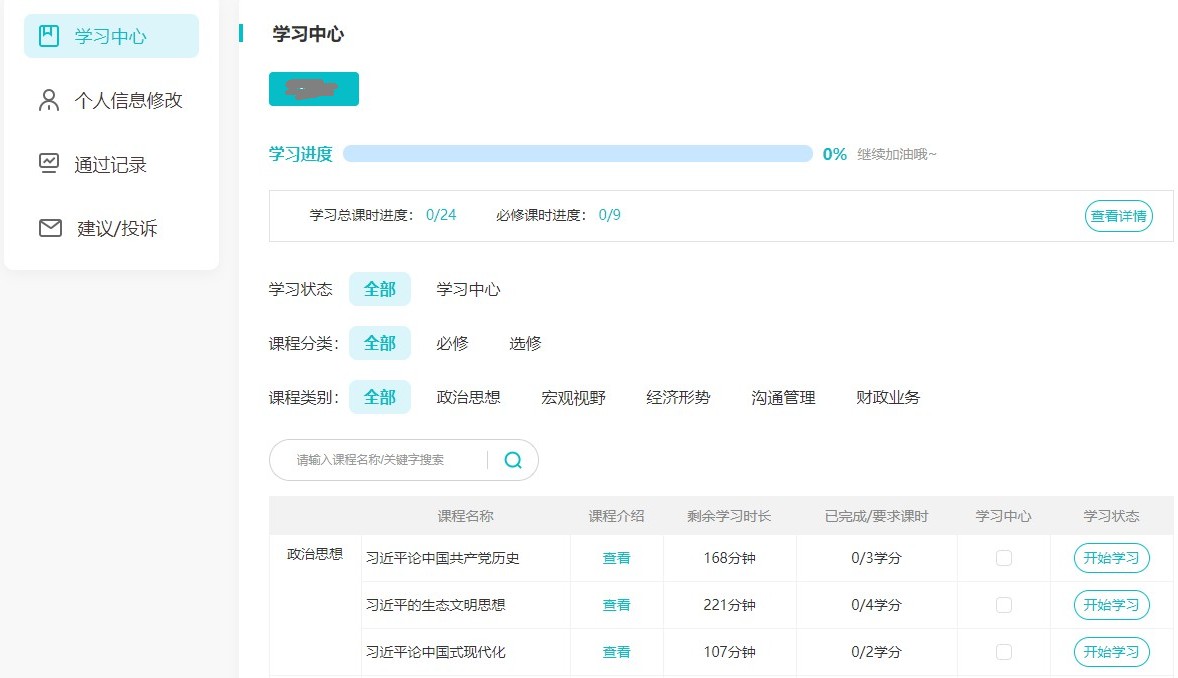Tick the checkbox for 习近平论中国共产党历史
Image resolution: width=1178 pixels, height=678 pixels.
pyautogui.click(x=1003, y=558)
